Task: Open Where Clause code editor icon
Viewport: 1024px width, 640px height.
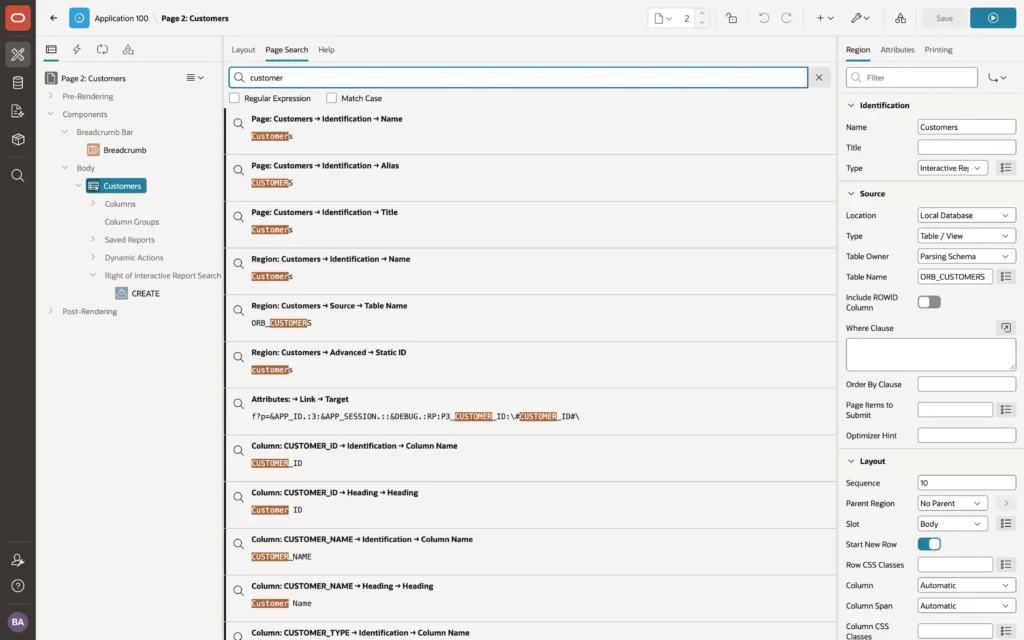Action: (x=1006, y=328)
